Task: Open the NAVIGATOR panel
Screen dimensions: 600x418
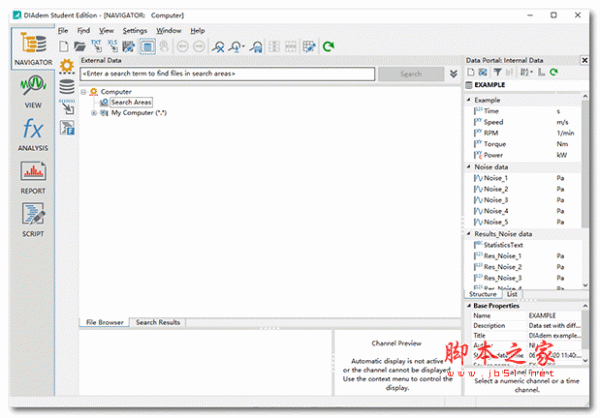Action: [x=33, y=48]
